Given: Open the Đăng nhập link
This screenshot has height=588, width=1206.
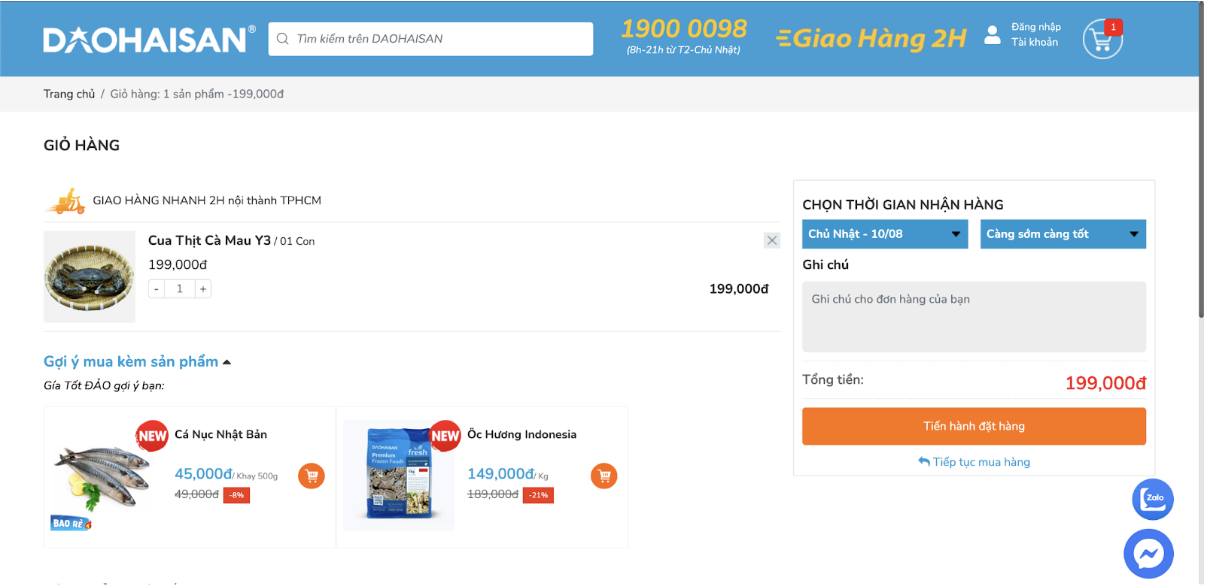Looking at the screenshot, I should (1036, 27).
